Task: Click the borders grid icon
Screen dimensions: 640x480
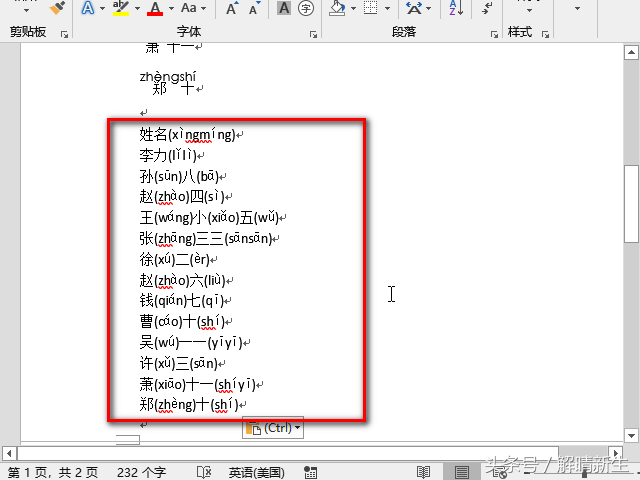Action: (x=370, y=8)
